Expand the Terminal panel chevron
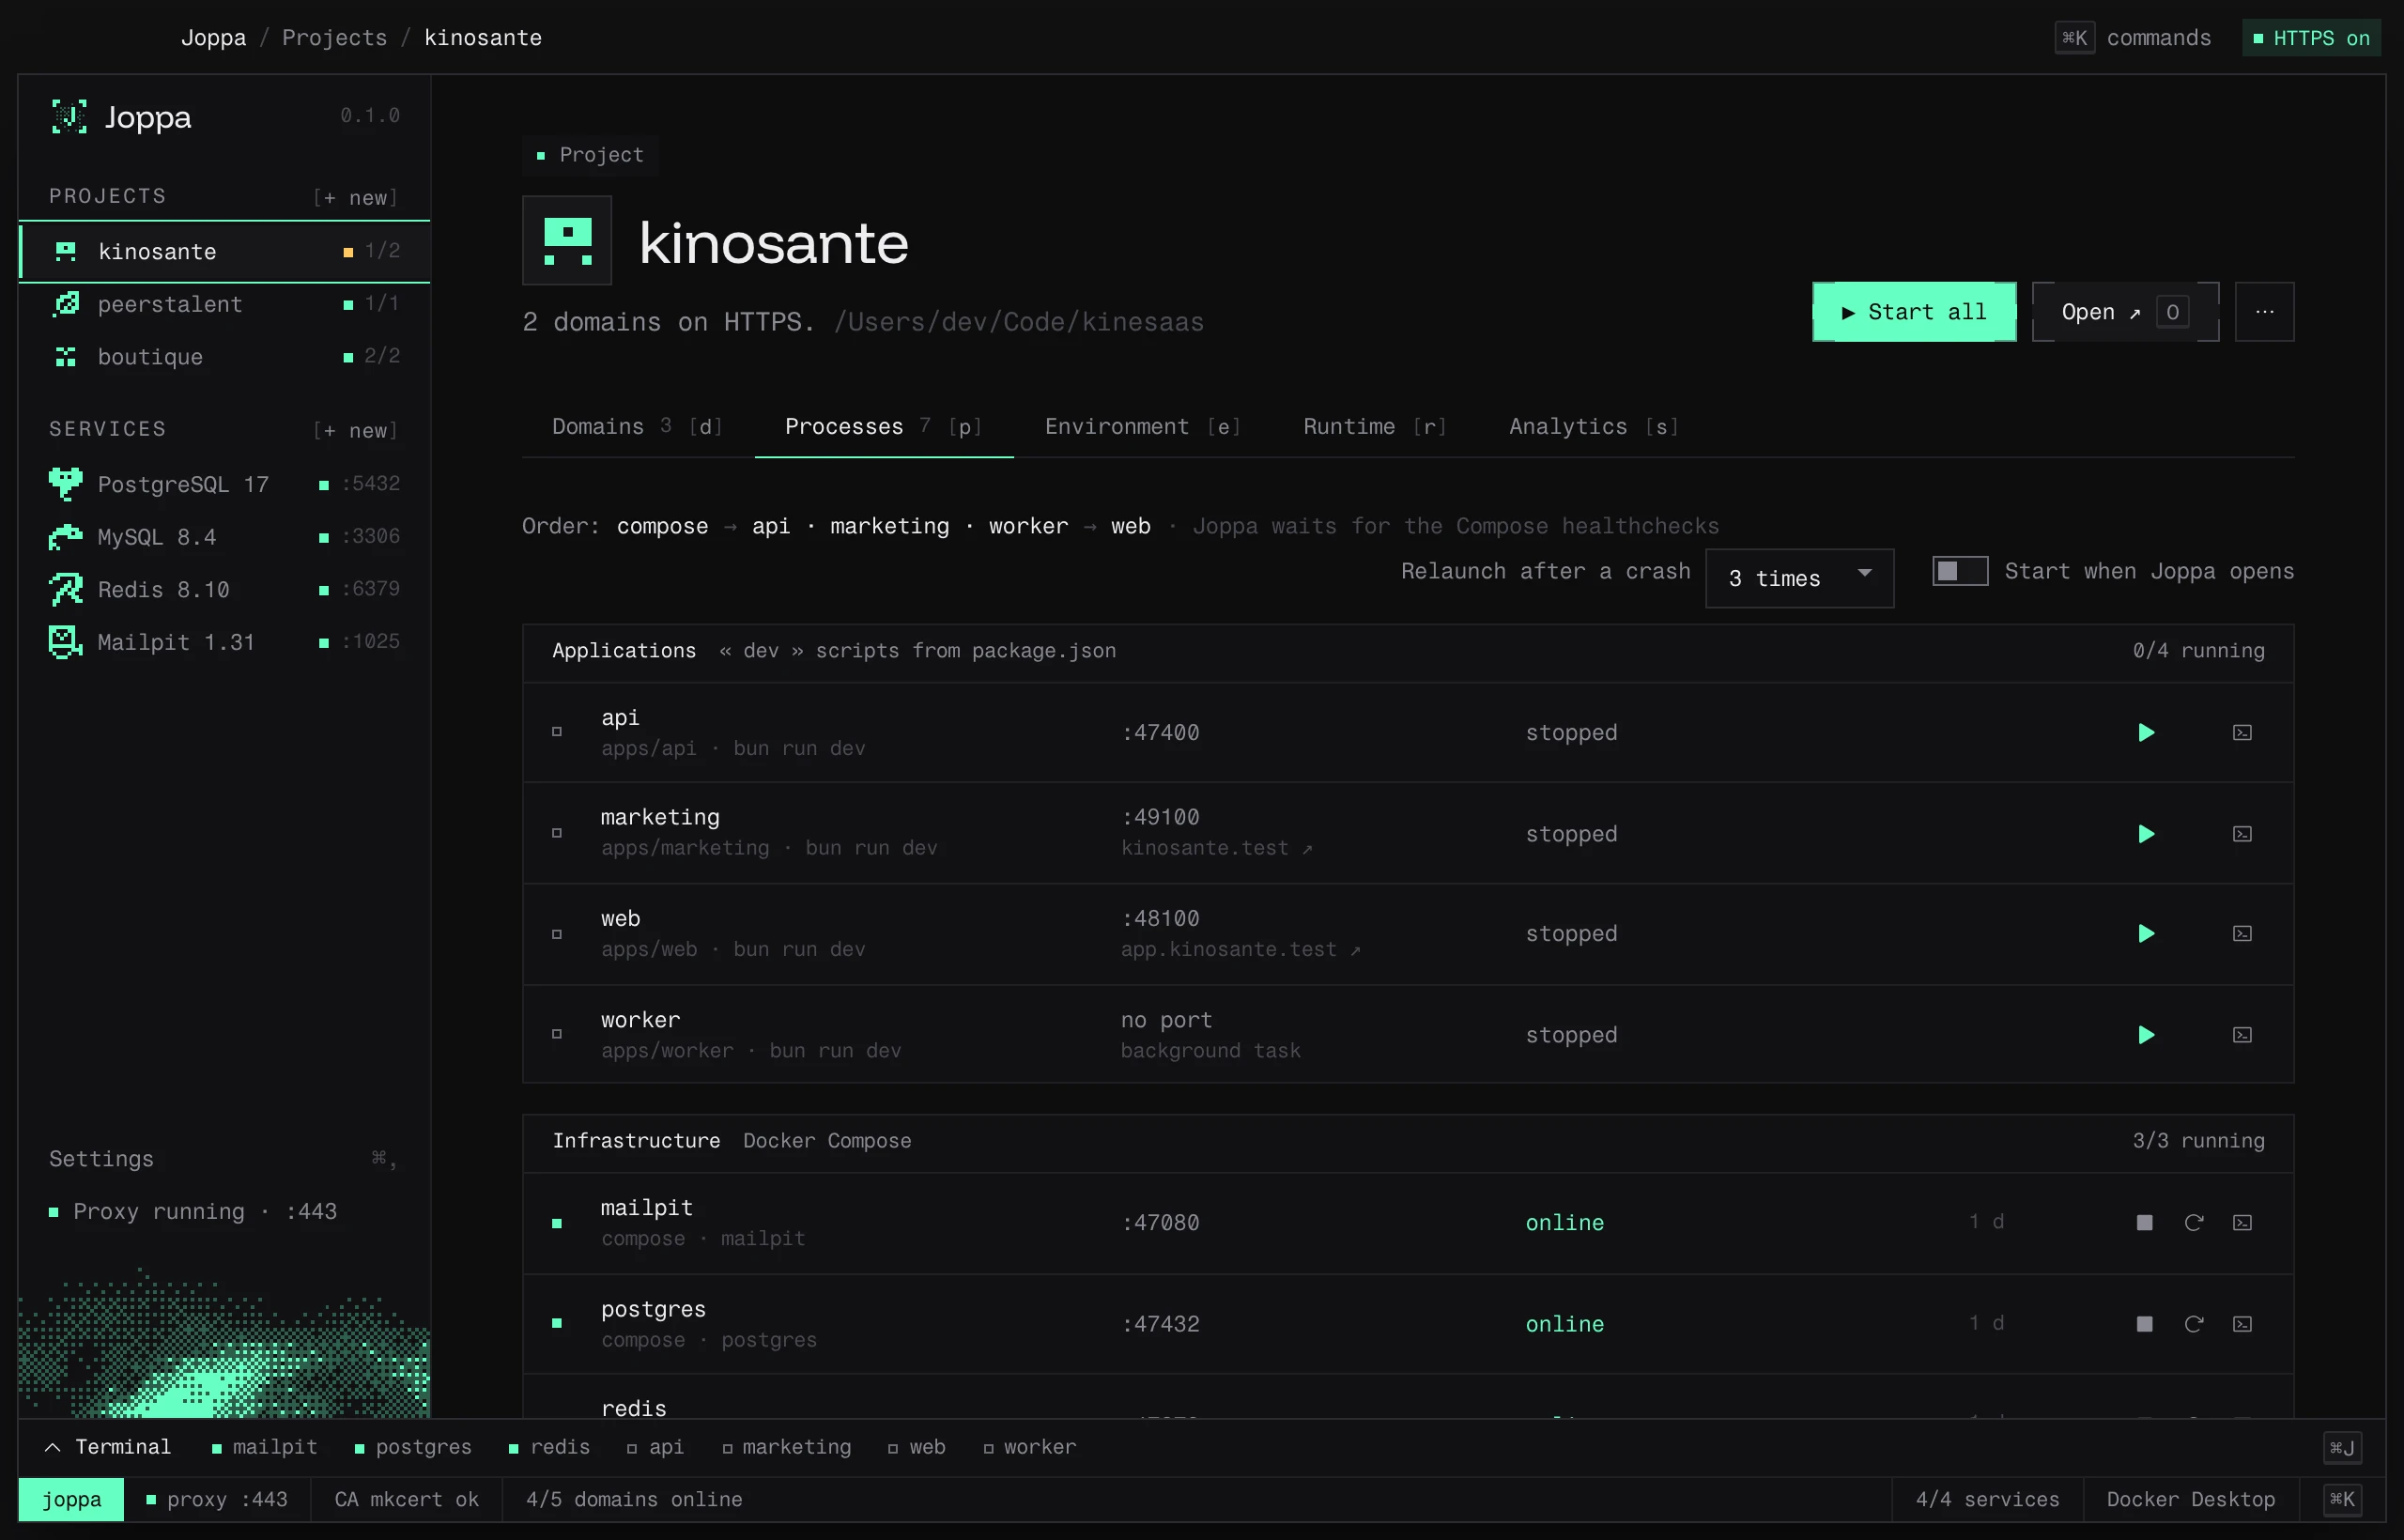This screenshot has height=1540, width=2404. click(x=53, y=1447)
